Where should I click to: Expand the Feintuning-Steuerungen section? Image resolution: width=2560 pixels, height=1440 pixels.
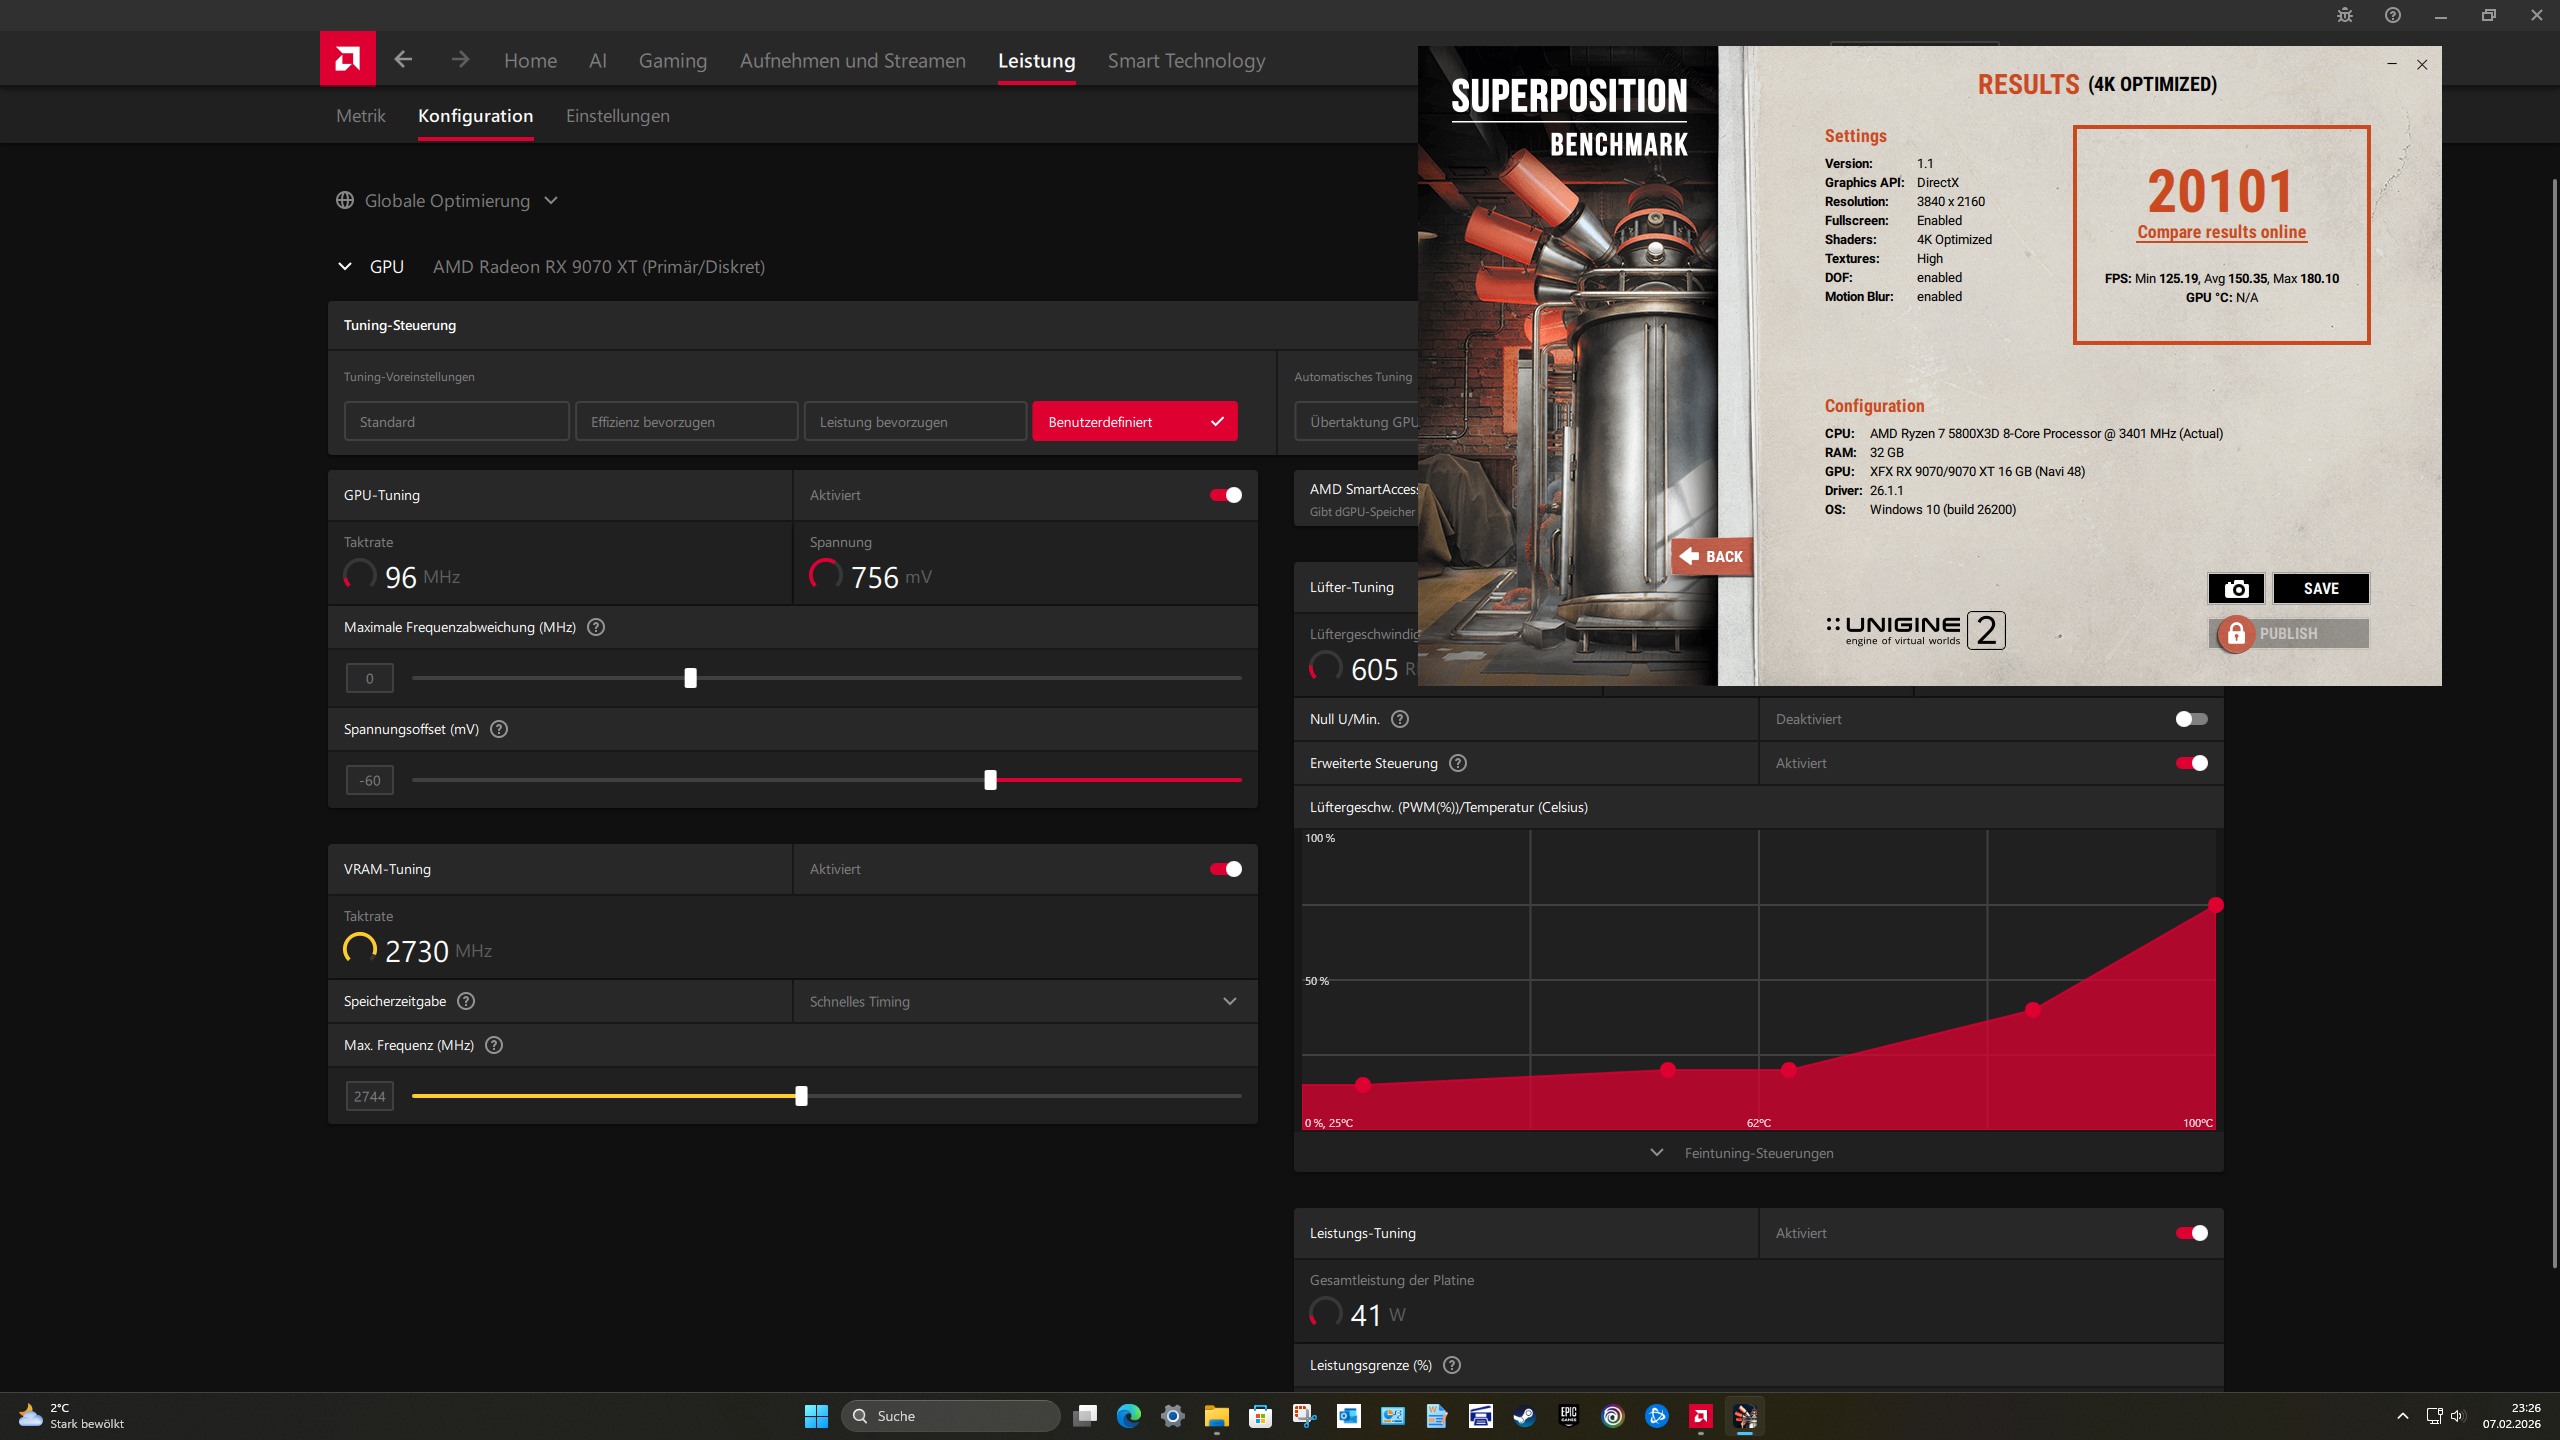coord(1759,1152)
